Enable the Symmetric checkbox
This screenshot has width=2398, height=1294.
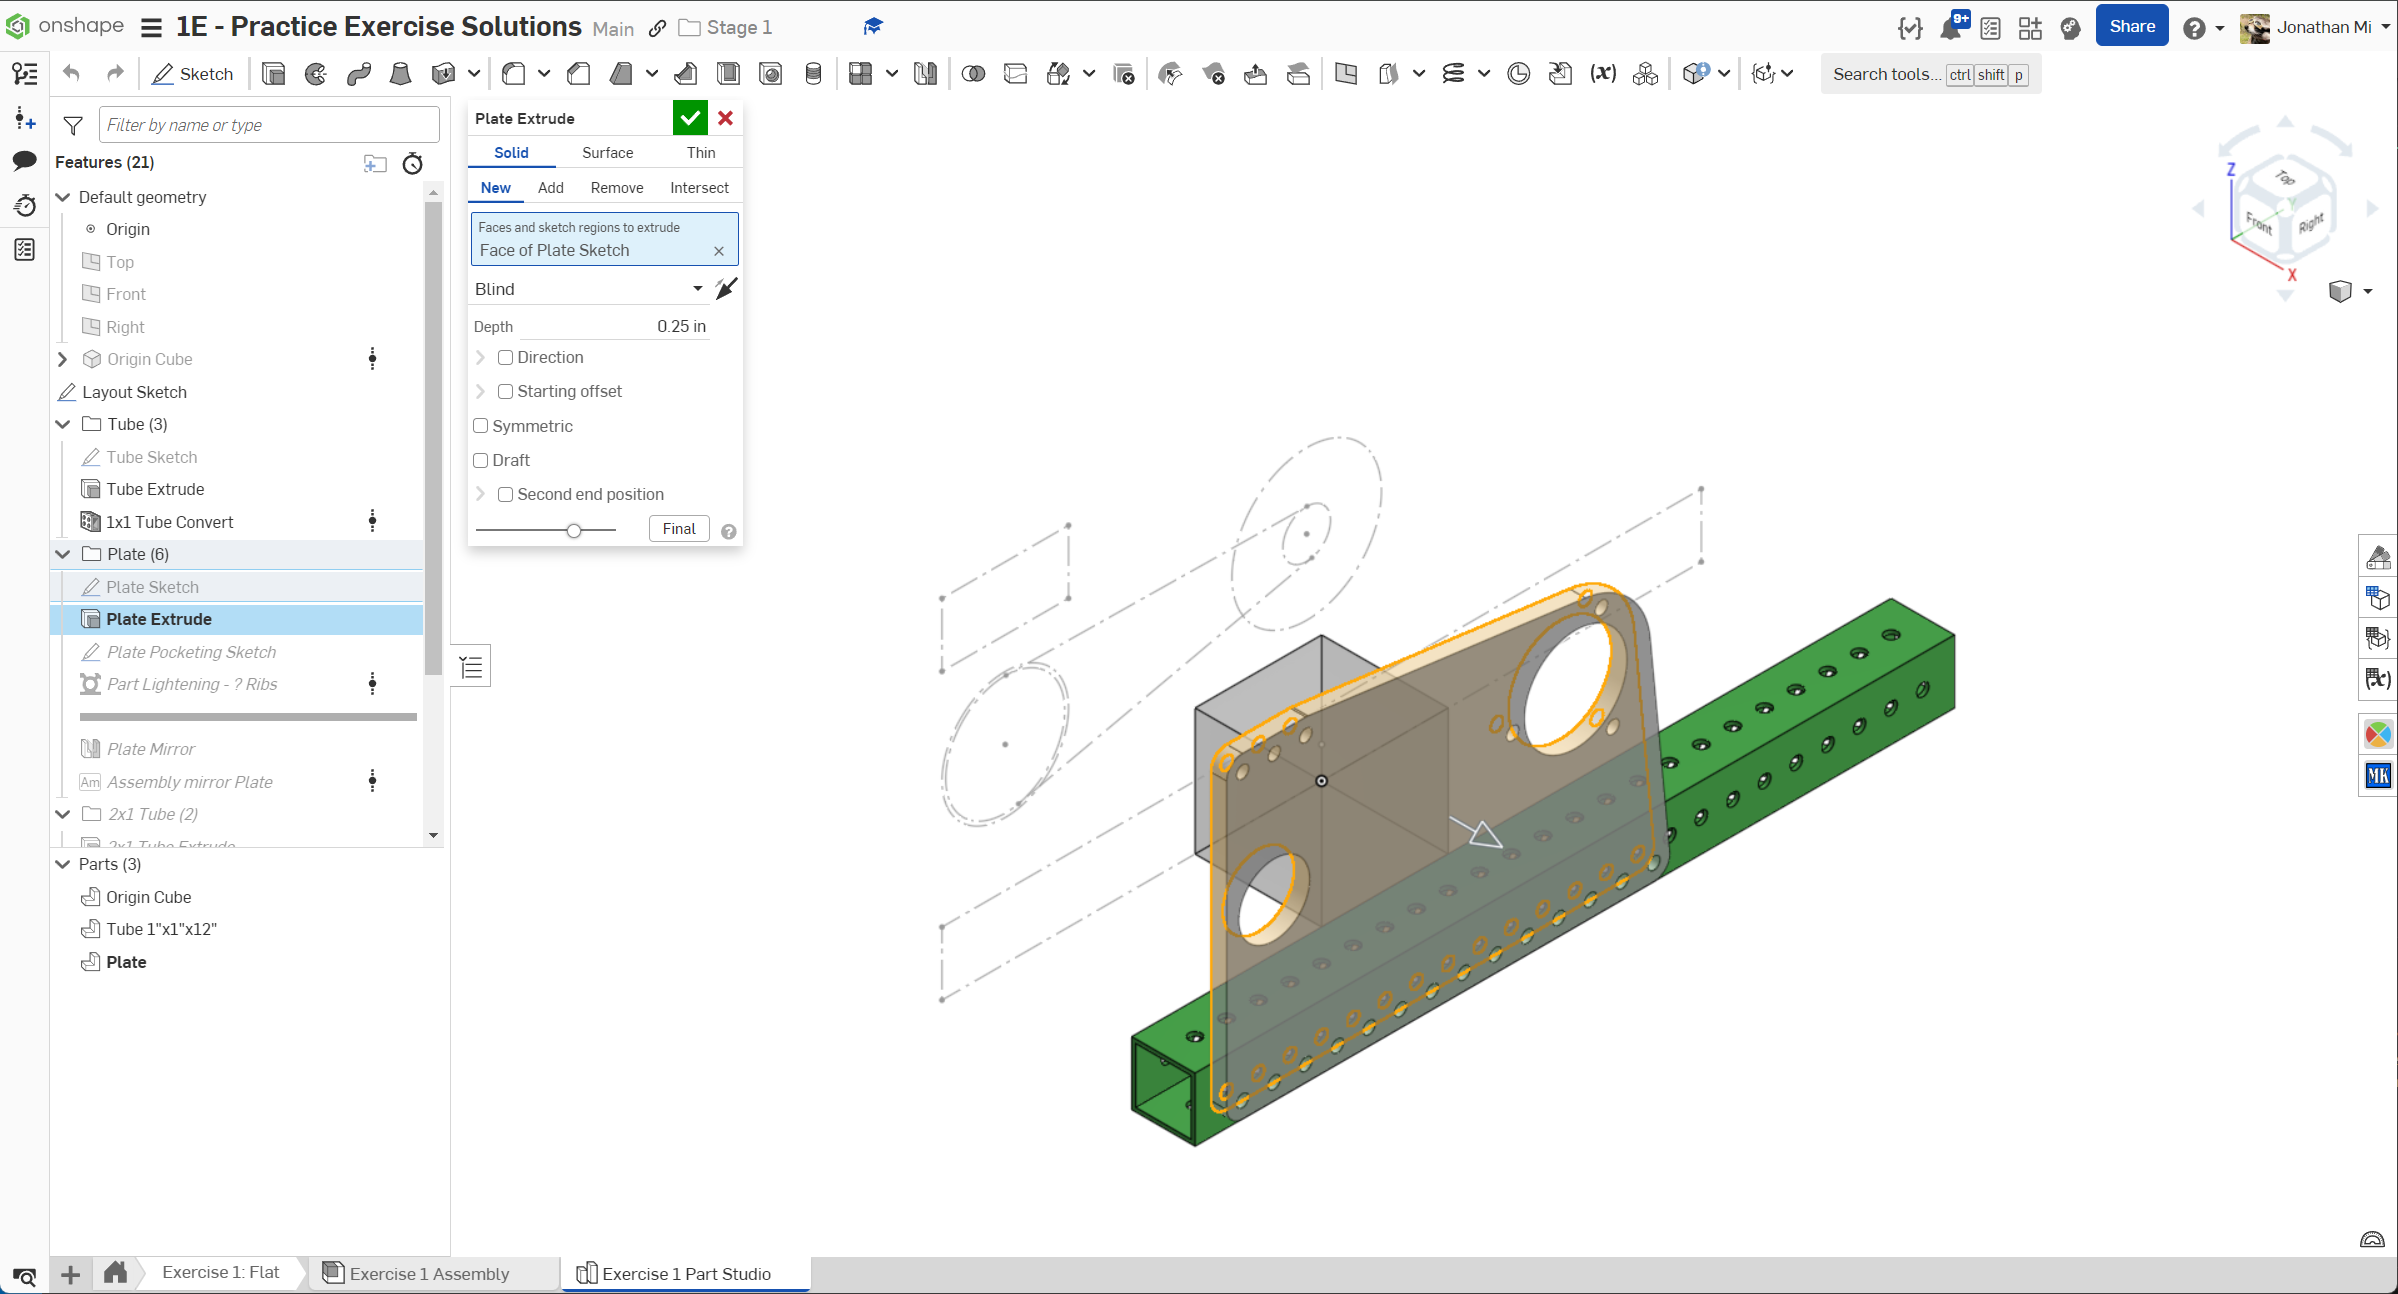481,426
